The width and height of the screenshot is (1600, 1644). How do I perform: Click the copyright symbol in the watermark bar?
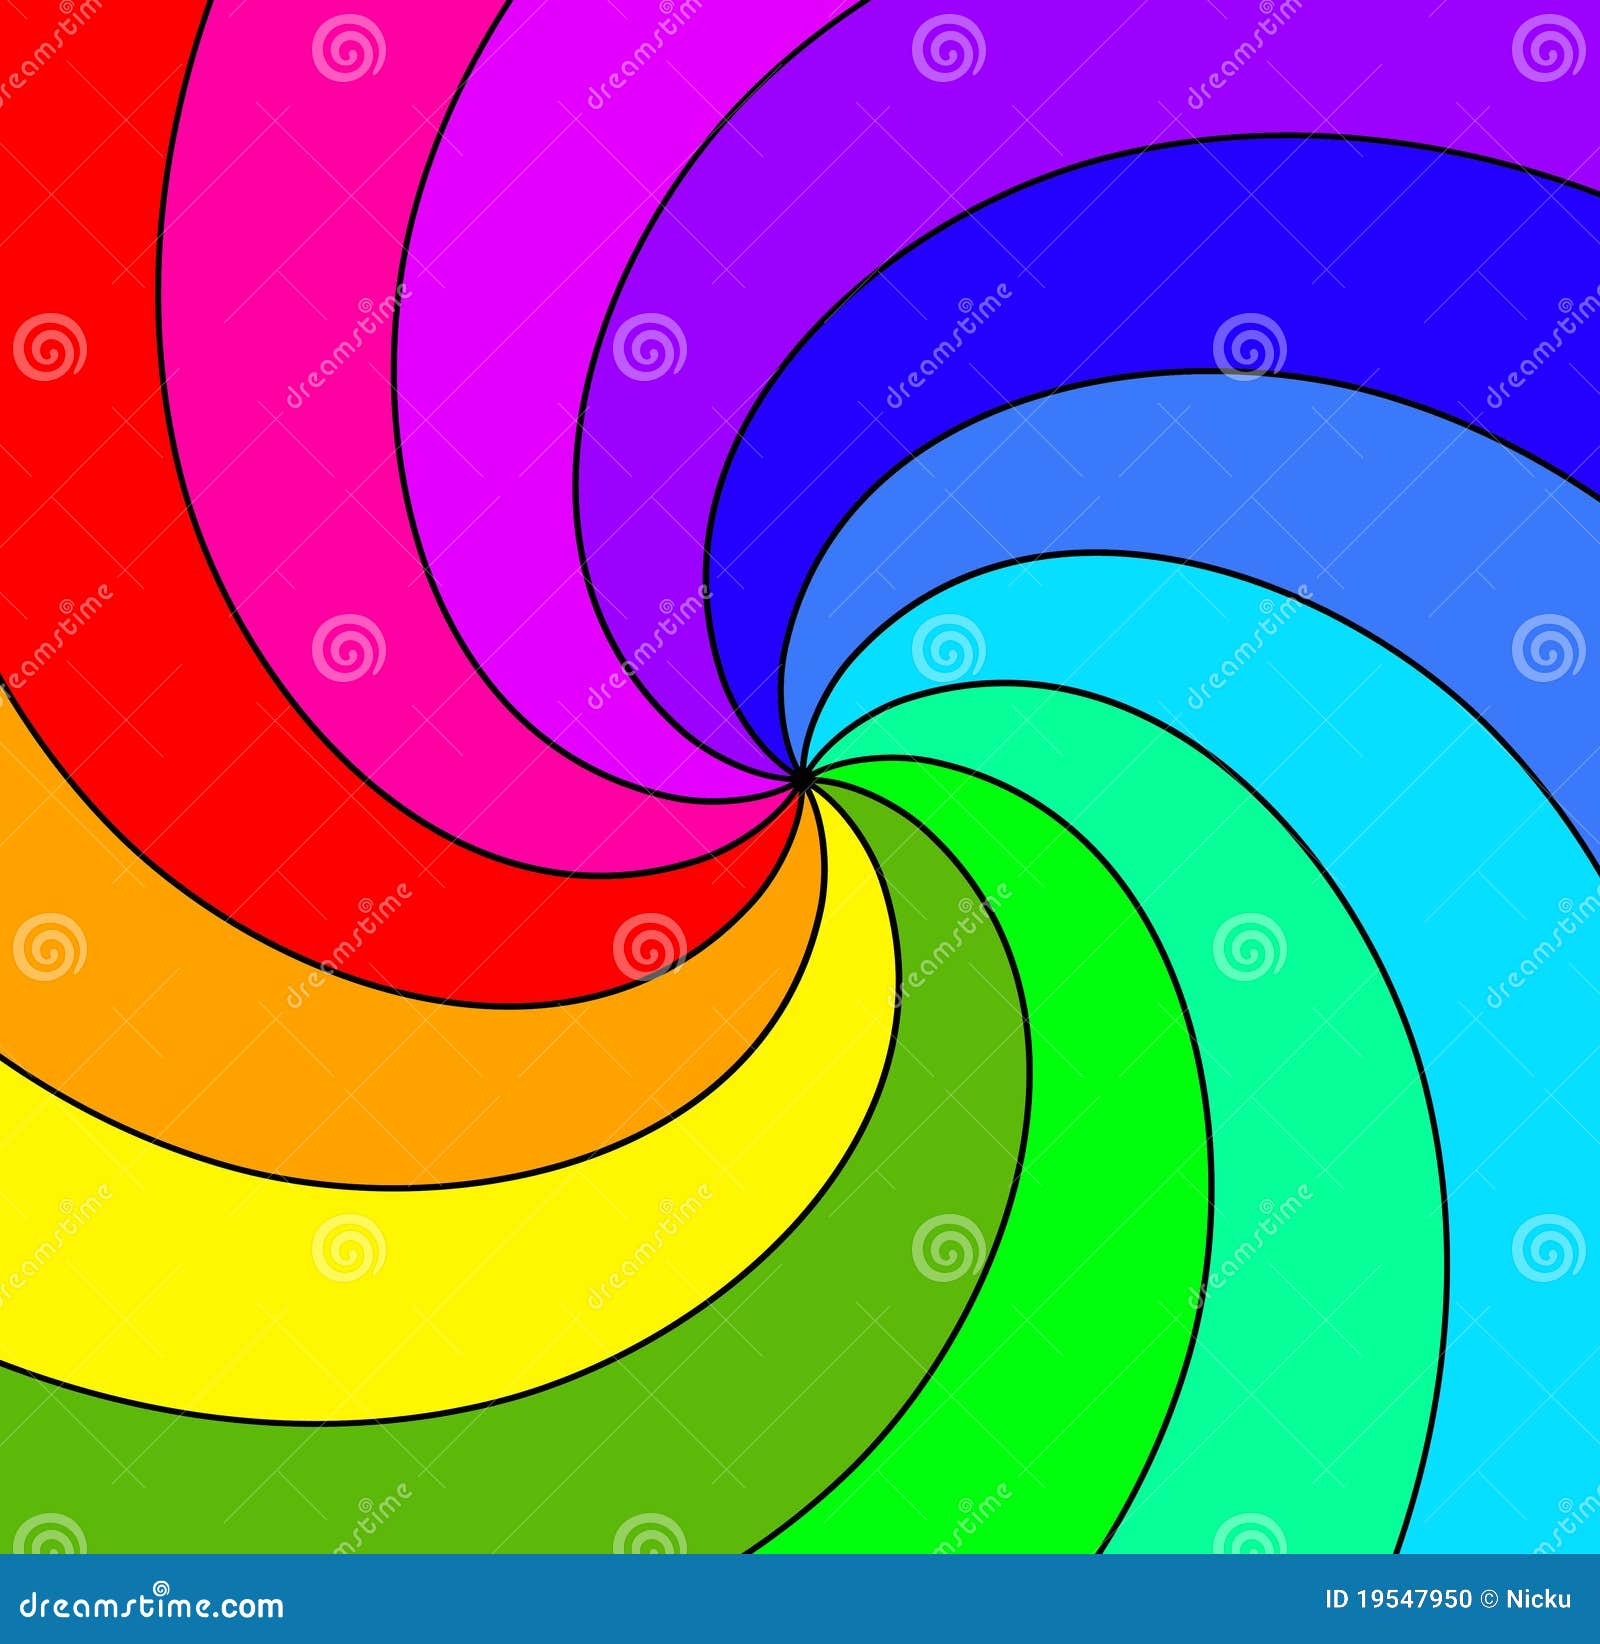1489,1597
